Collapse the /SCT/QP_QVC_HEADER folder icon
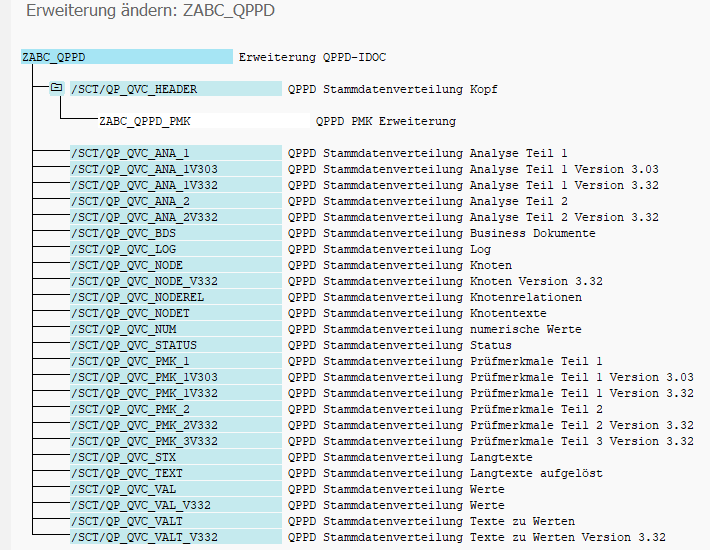Image resolution: width=710 pixels, height=550 pixels. point(57,88)
